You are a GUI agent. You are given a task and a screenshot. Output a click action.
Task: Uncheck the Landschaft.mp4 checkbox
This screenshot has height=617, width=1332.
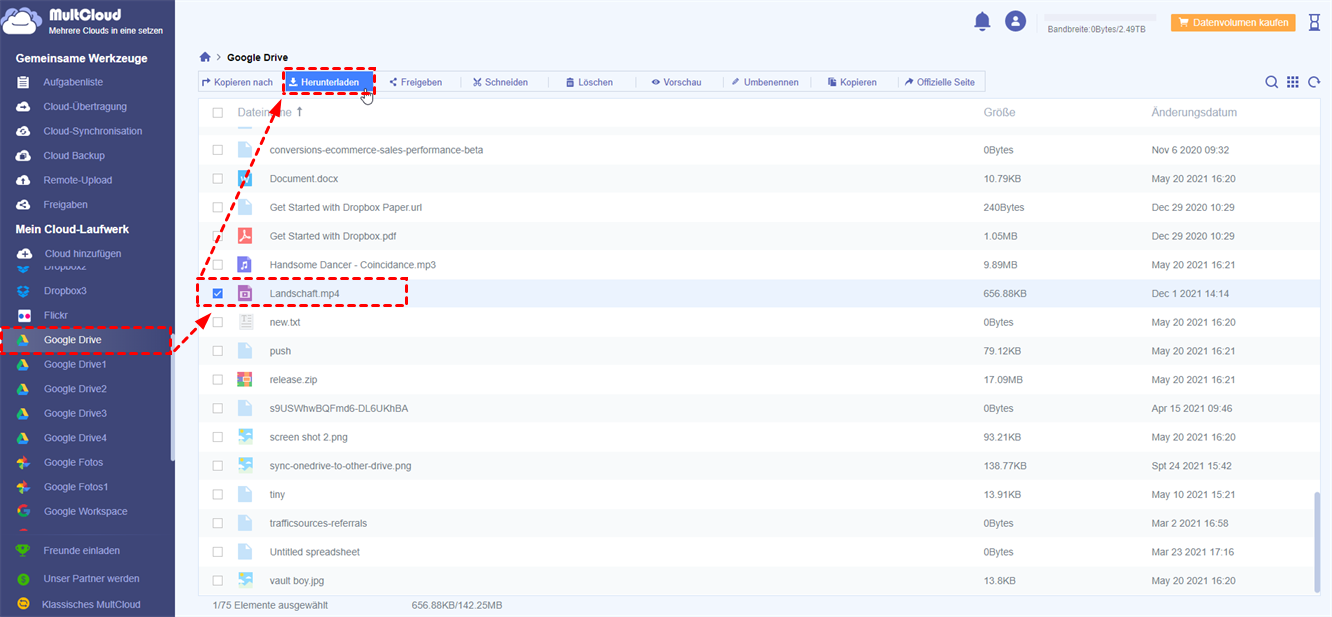pos(218,294)
